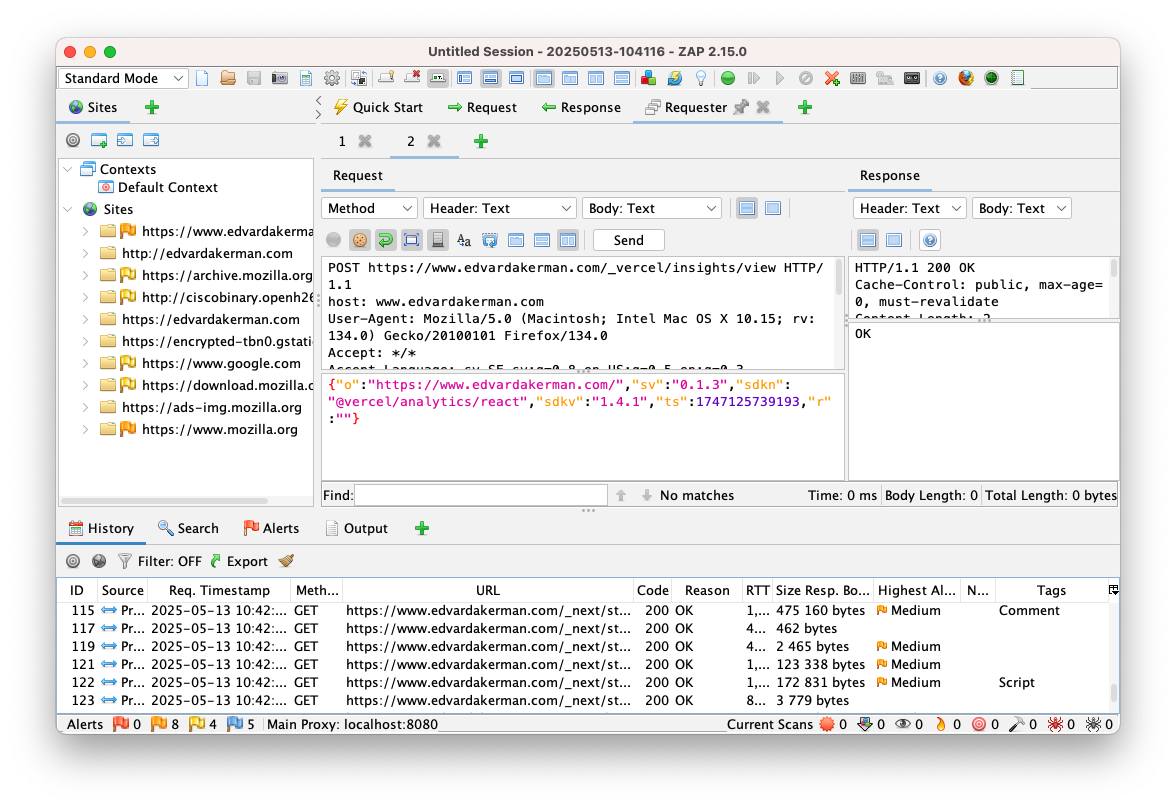Close Requester sub-tab 2

434,141
